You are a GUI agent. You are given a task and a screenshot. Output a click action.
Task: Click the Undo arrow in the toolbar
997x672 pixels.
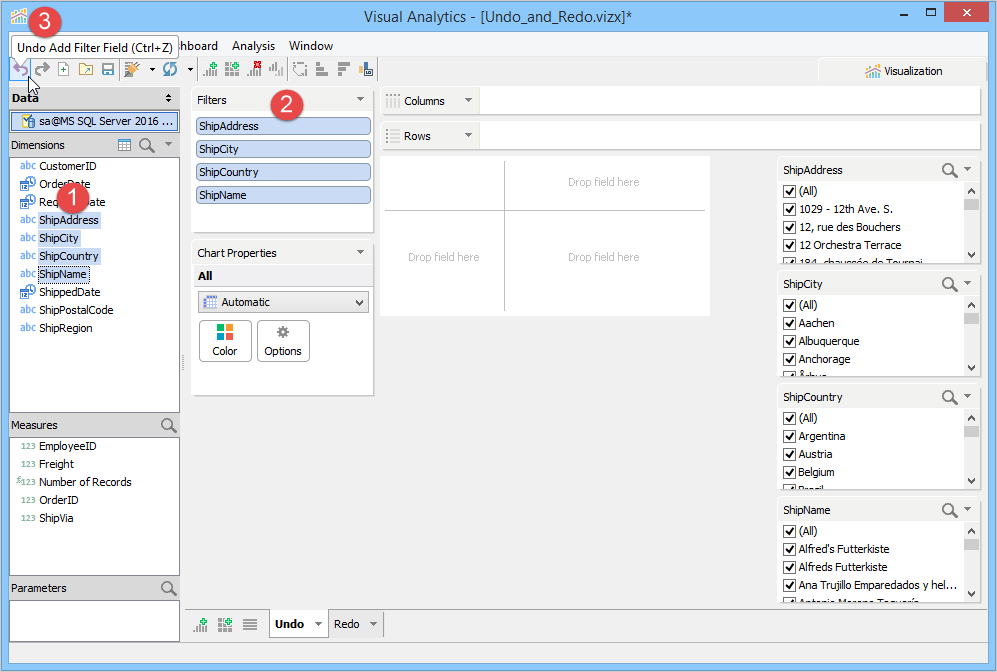point(19,69)
